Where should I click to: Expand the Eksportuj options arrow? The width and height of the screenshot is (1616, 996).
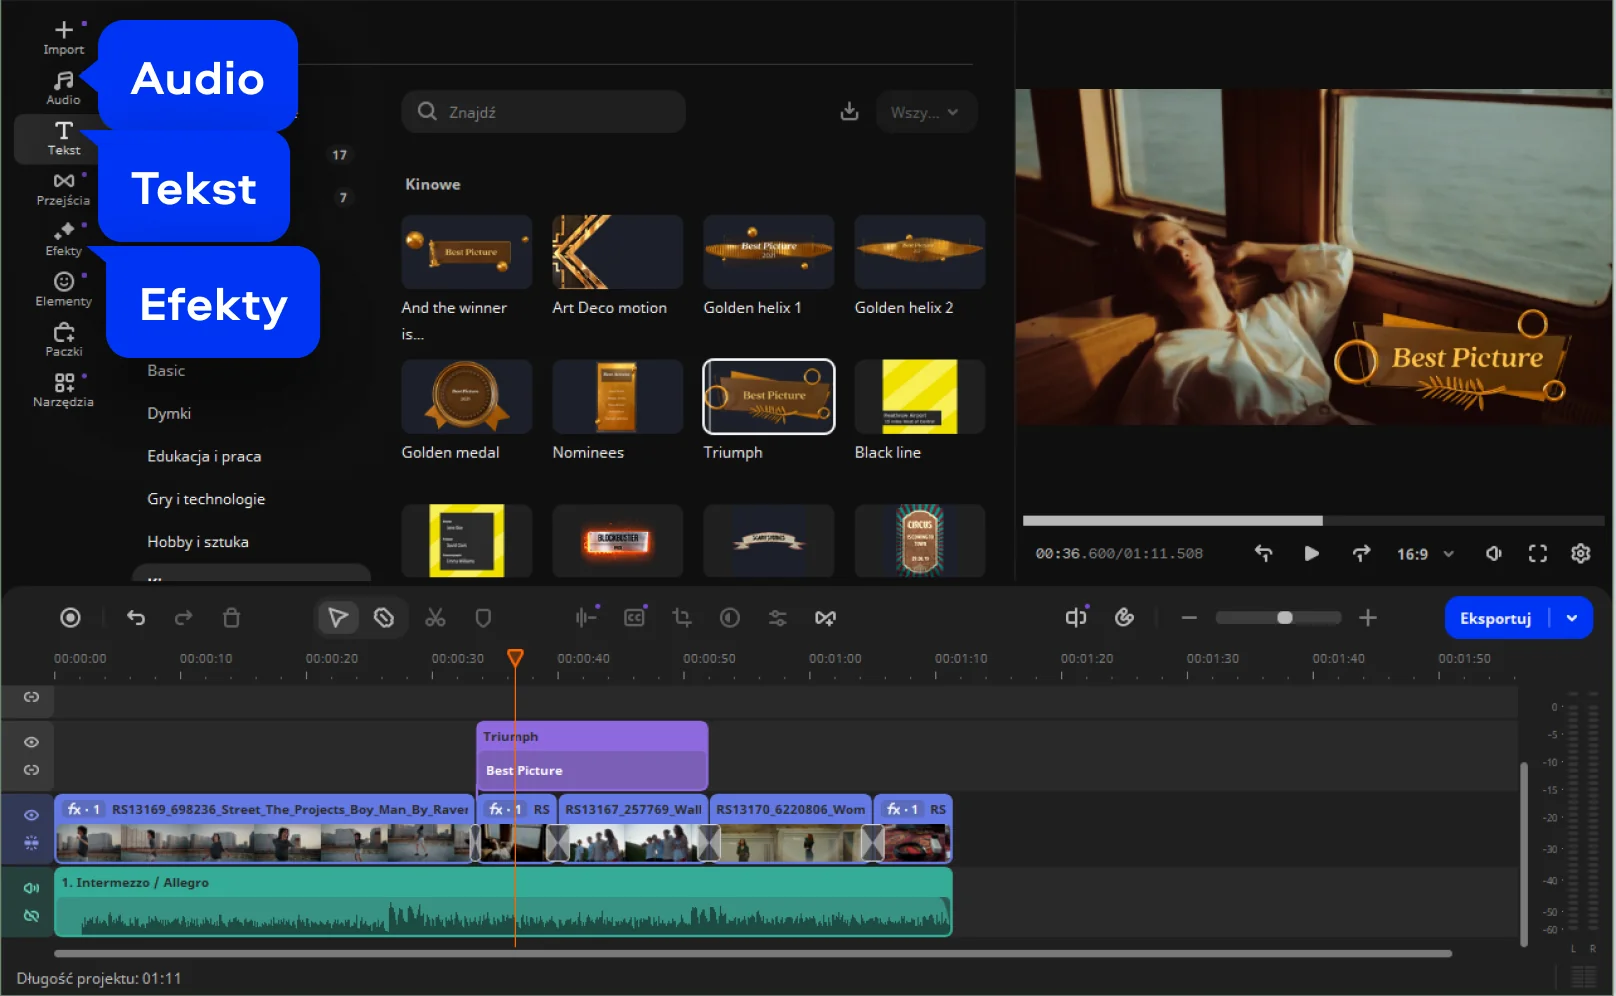[1572, 618]
